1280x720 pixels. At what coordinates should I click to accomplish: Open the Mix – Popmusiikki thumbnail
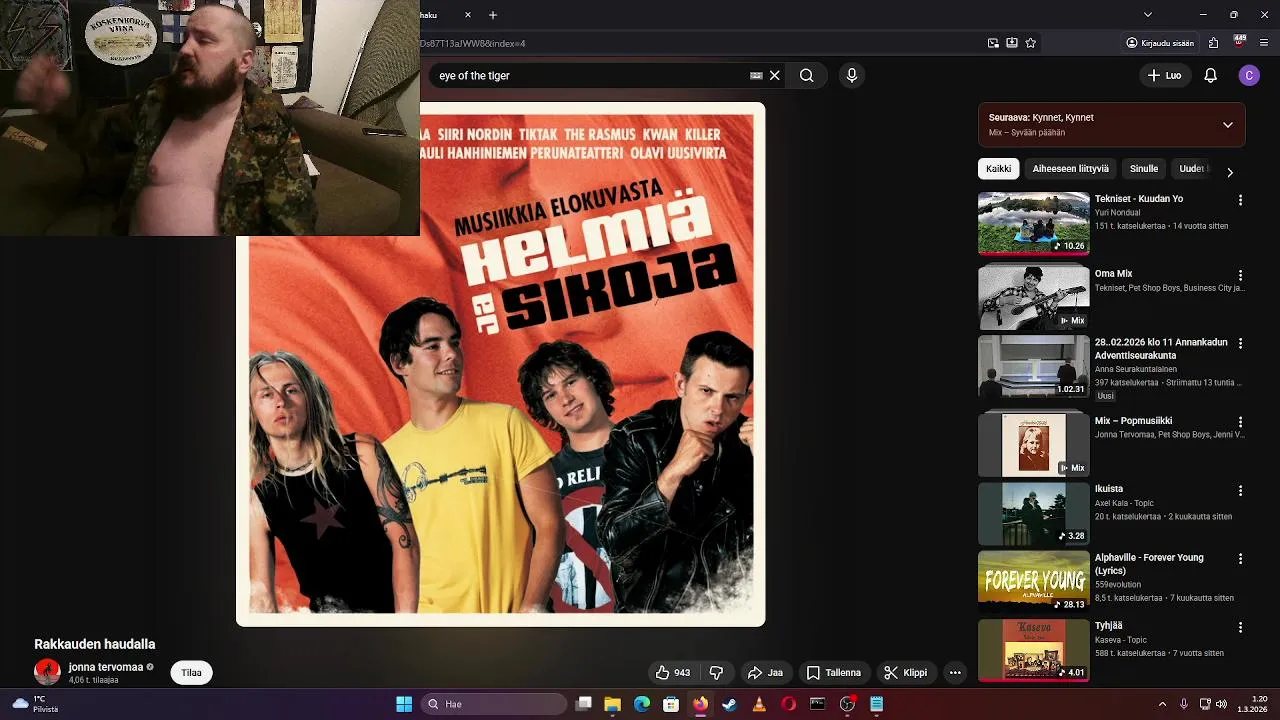[x=1034, y=444]
